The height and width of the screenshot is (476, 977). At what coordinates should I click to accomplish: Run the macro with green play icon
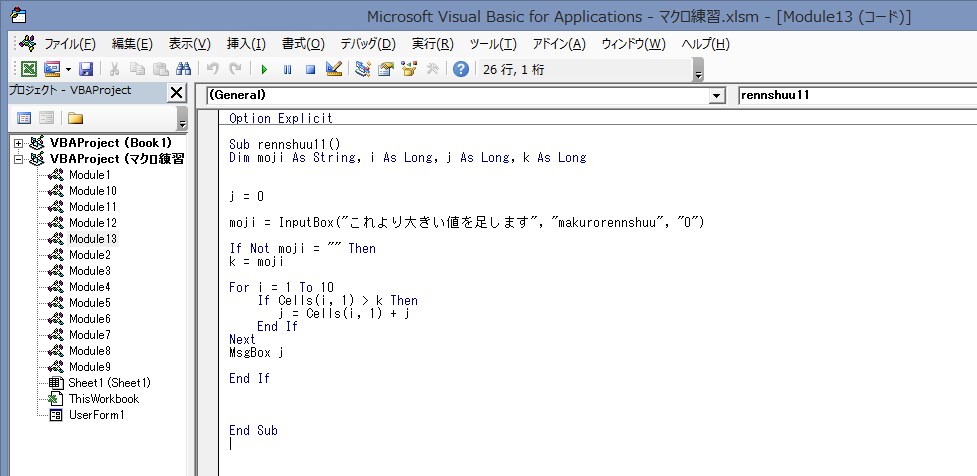tap(264, 69)
